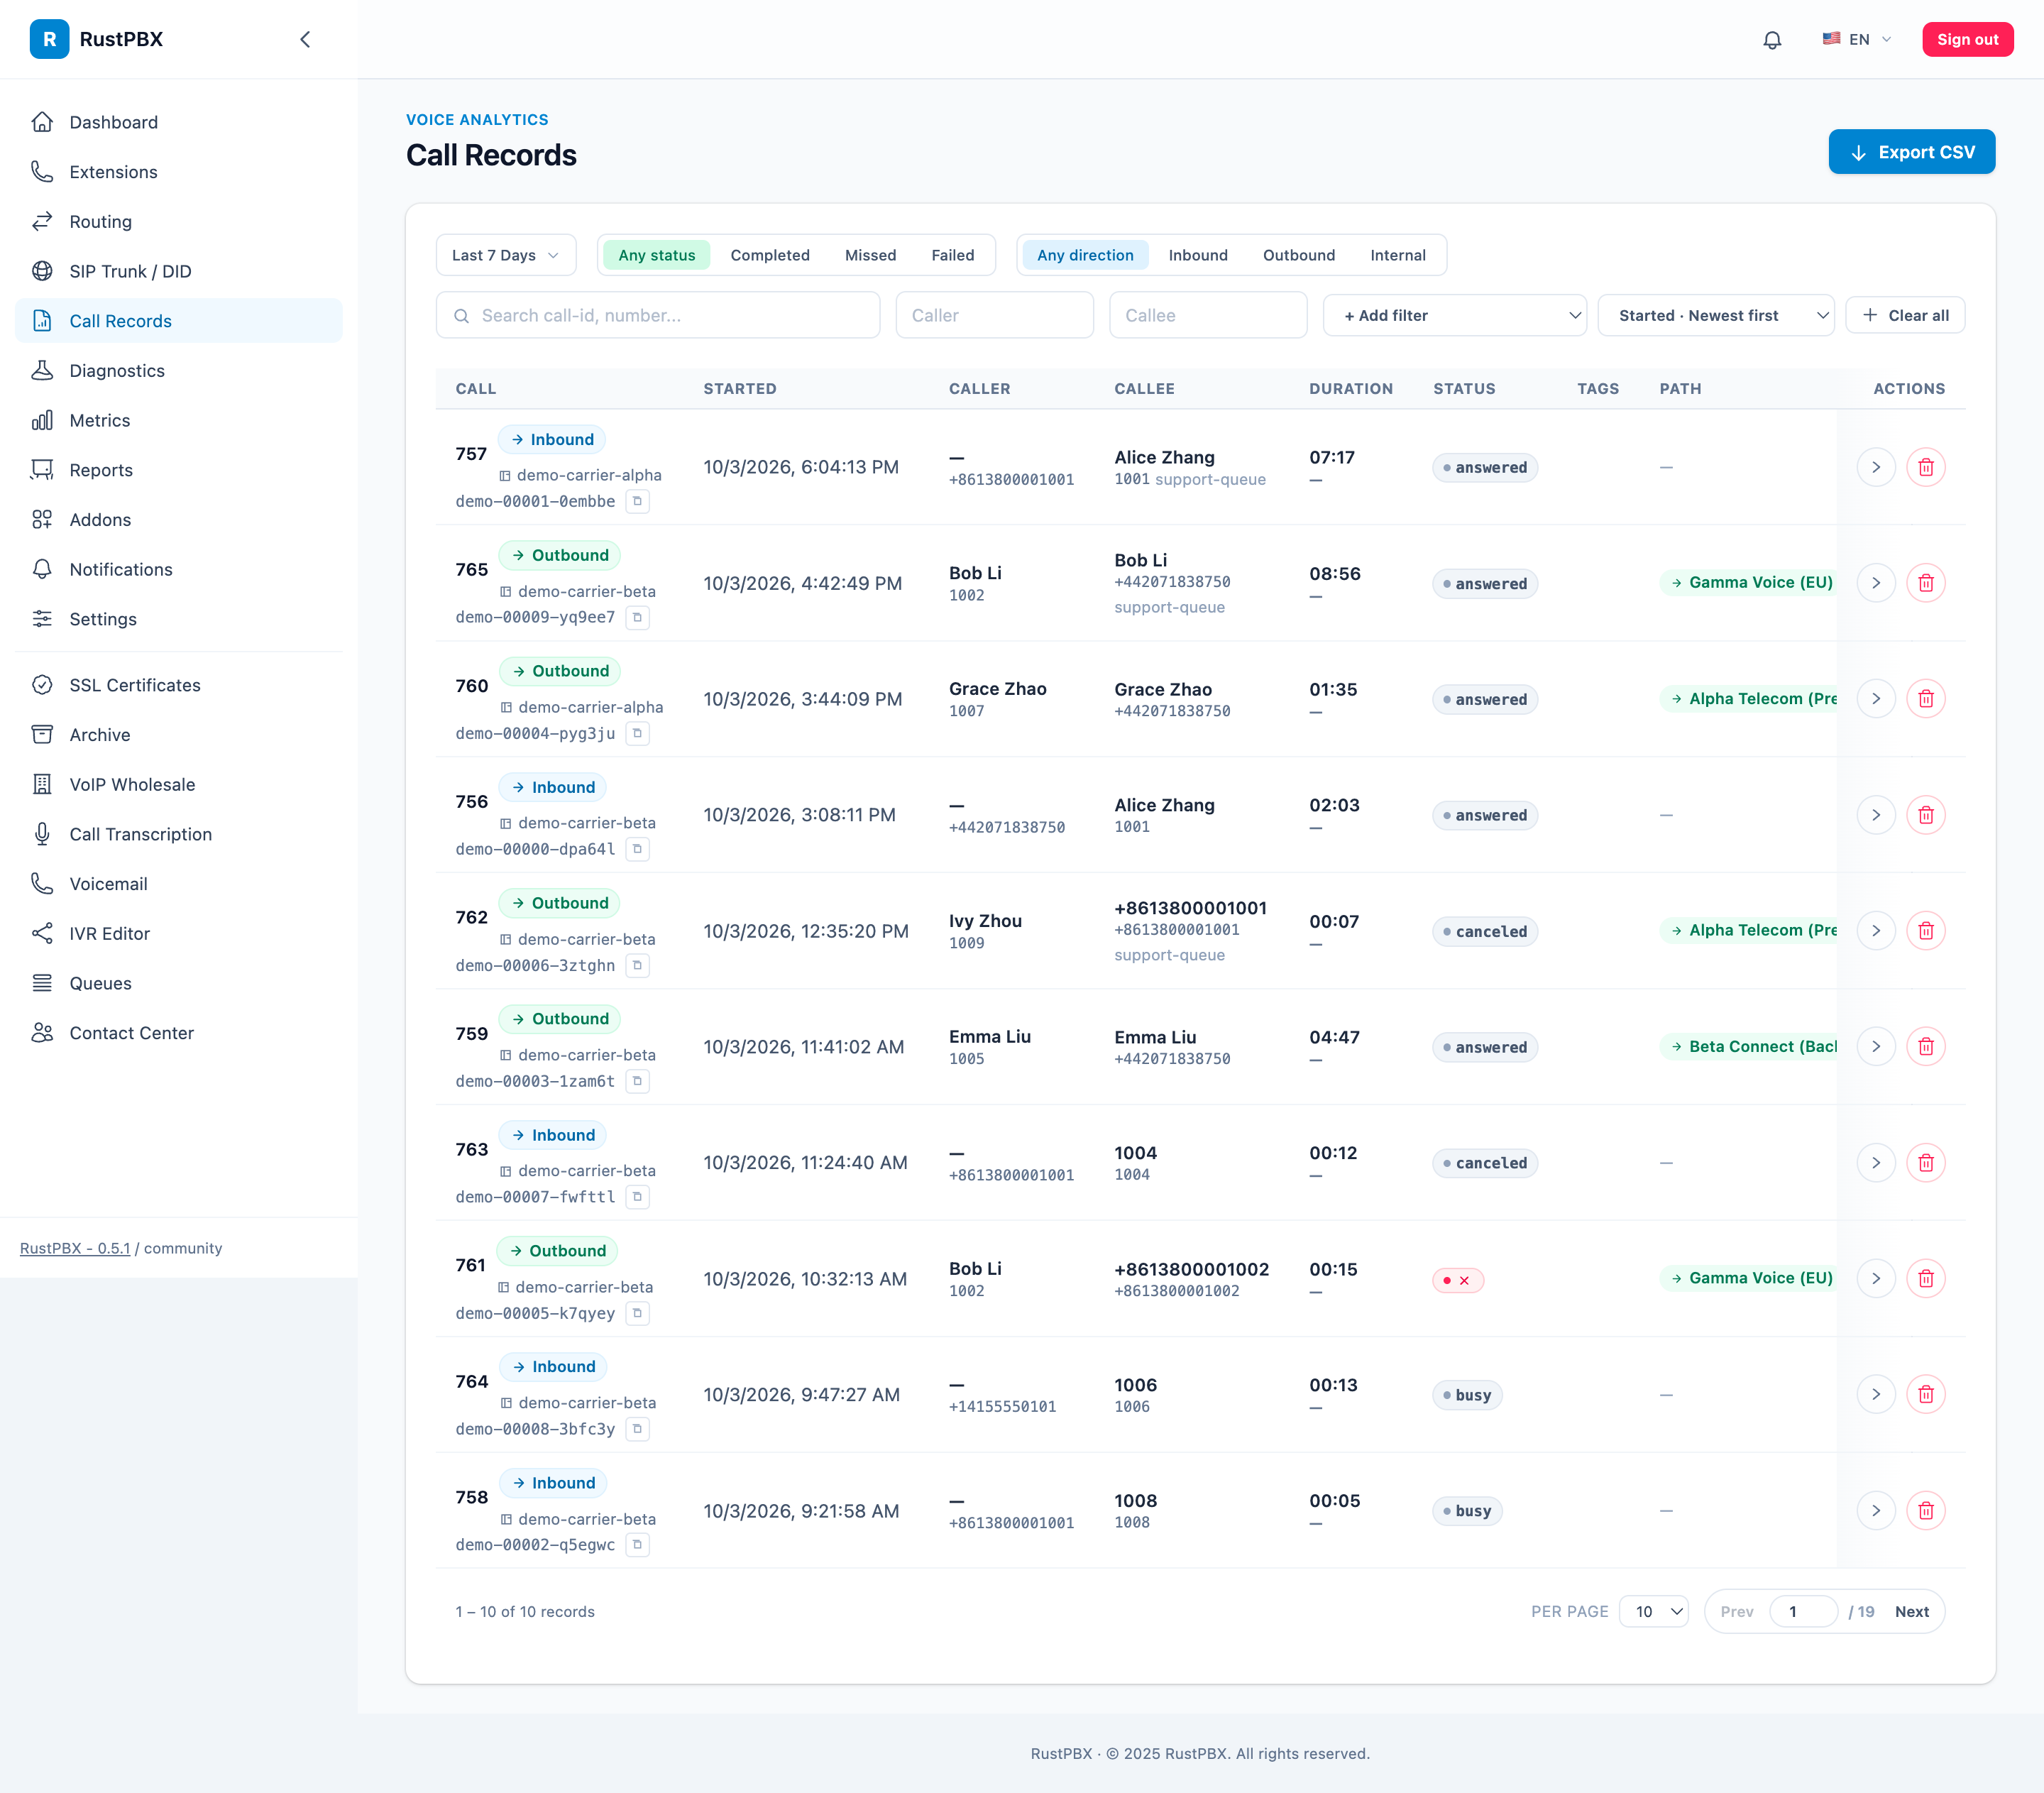Delete call record 764 with the trash icon

tap(1926, 1394)
